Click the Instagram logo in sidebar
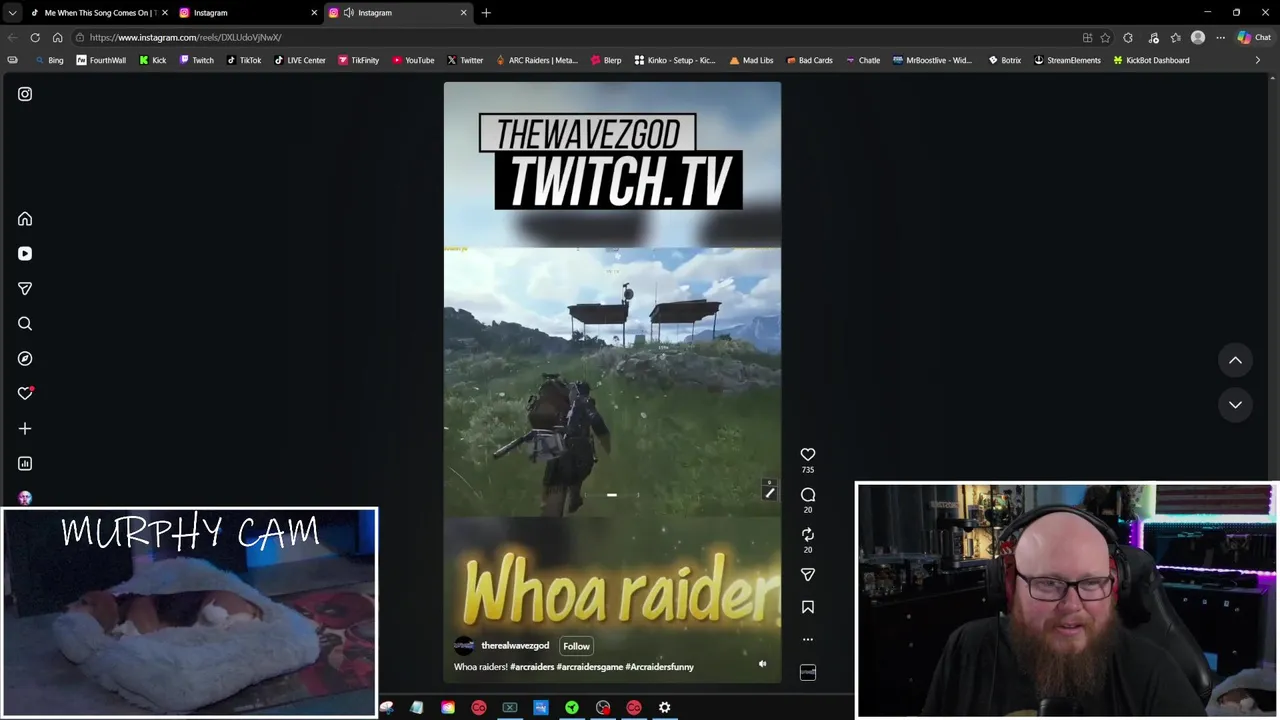Viewport: 1280px width, 720px height. 25,94
